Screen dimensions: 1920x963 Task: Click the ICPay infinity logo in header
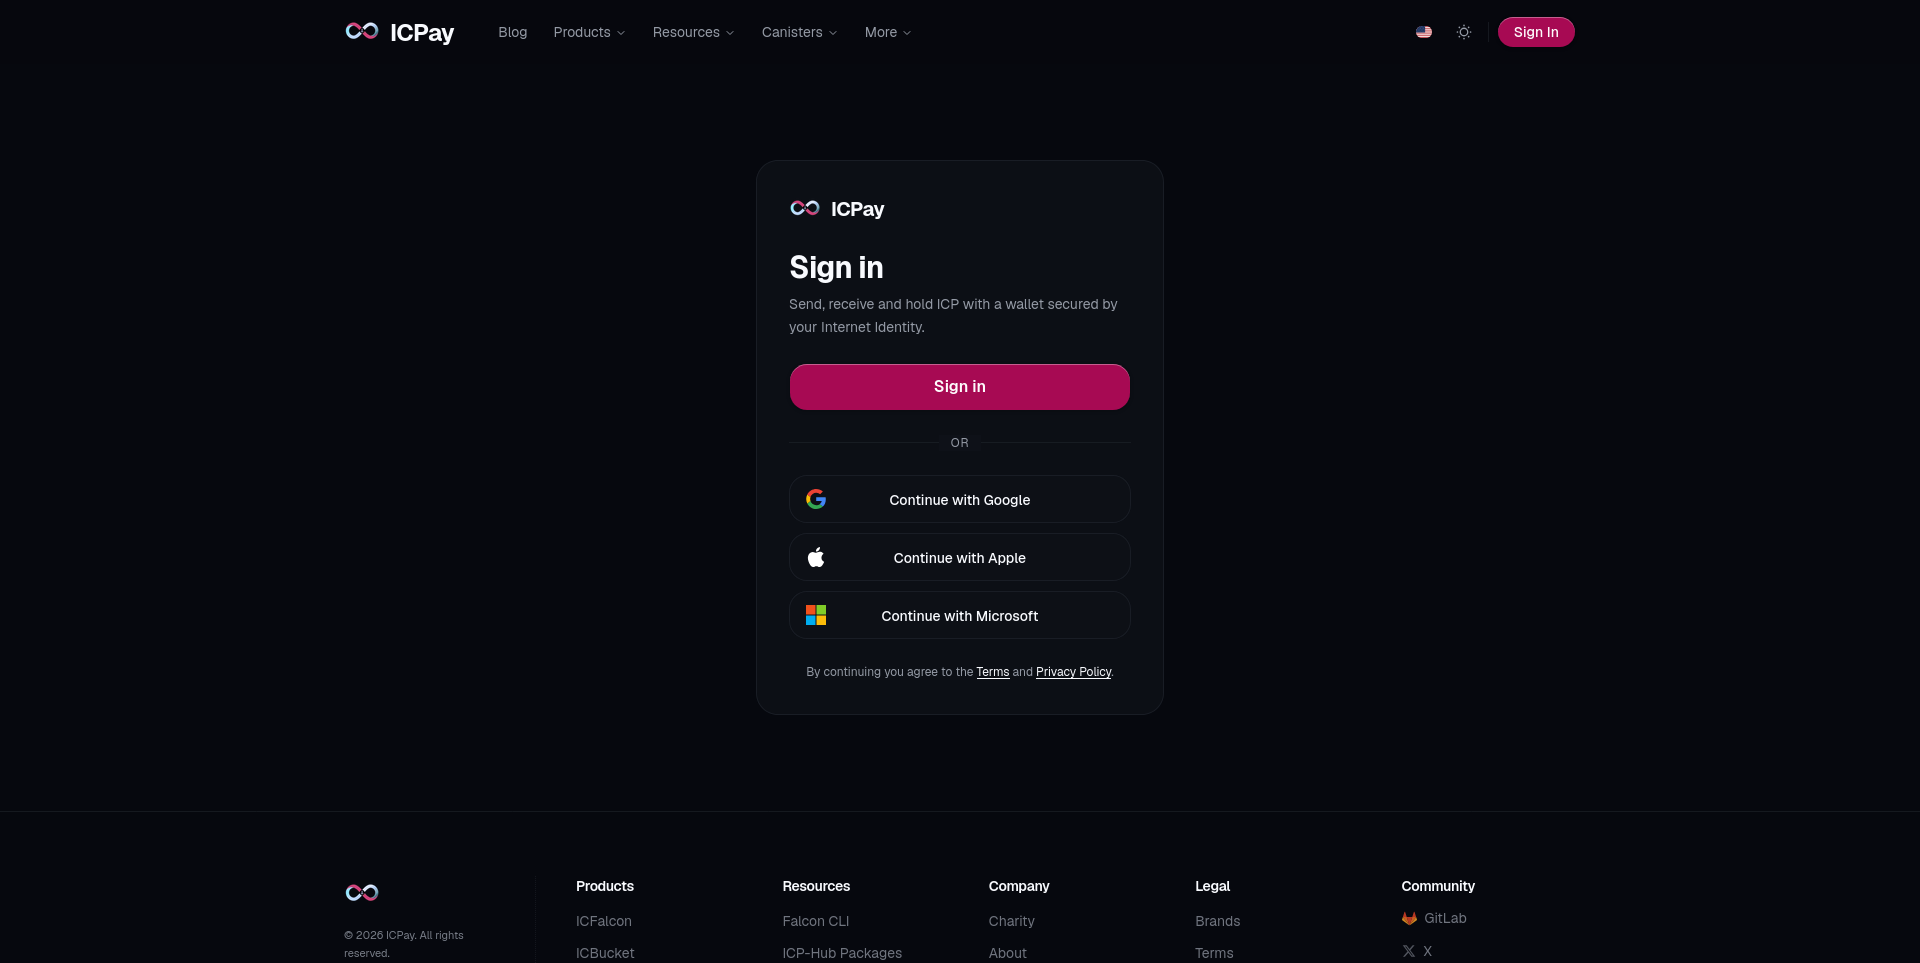point(362,32)
